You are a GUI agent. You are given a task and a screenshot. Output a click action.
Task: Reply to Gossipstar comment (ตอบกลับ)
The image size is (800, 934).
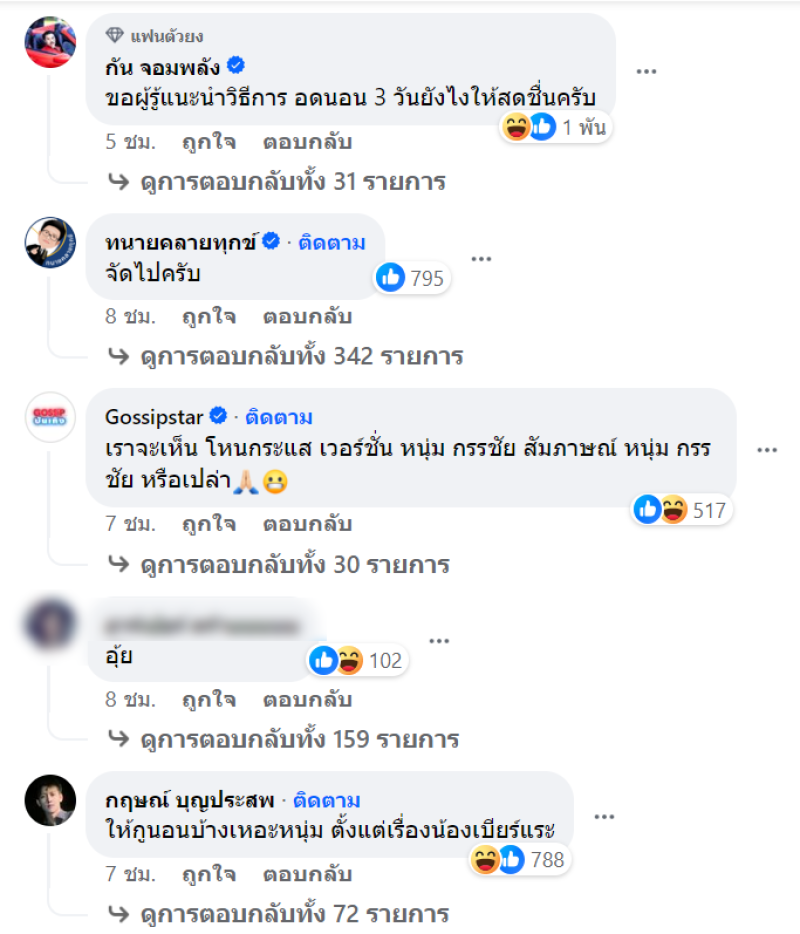pos(307,523)
